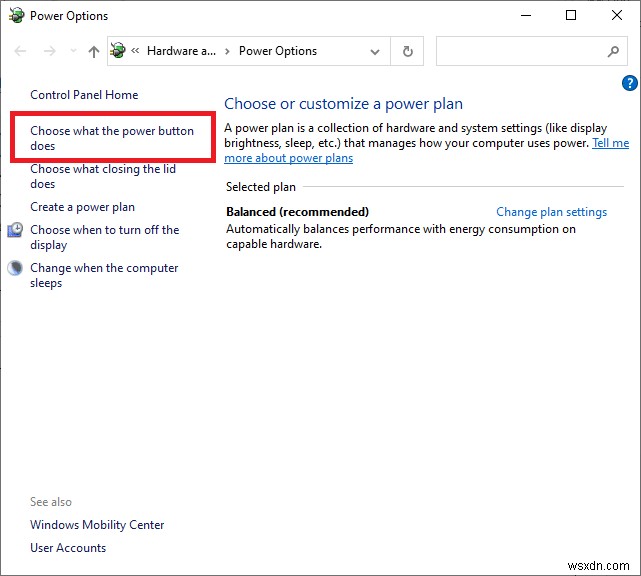The height and width of the screenshot is (576, 641).
Task: Refresh the Power Options page
Action: click(407, 51)
